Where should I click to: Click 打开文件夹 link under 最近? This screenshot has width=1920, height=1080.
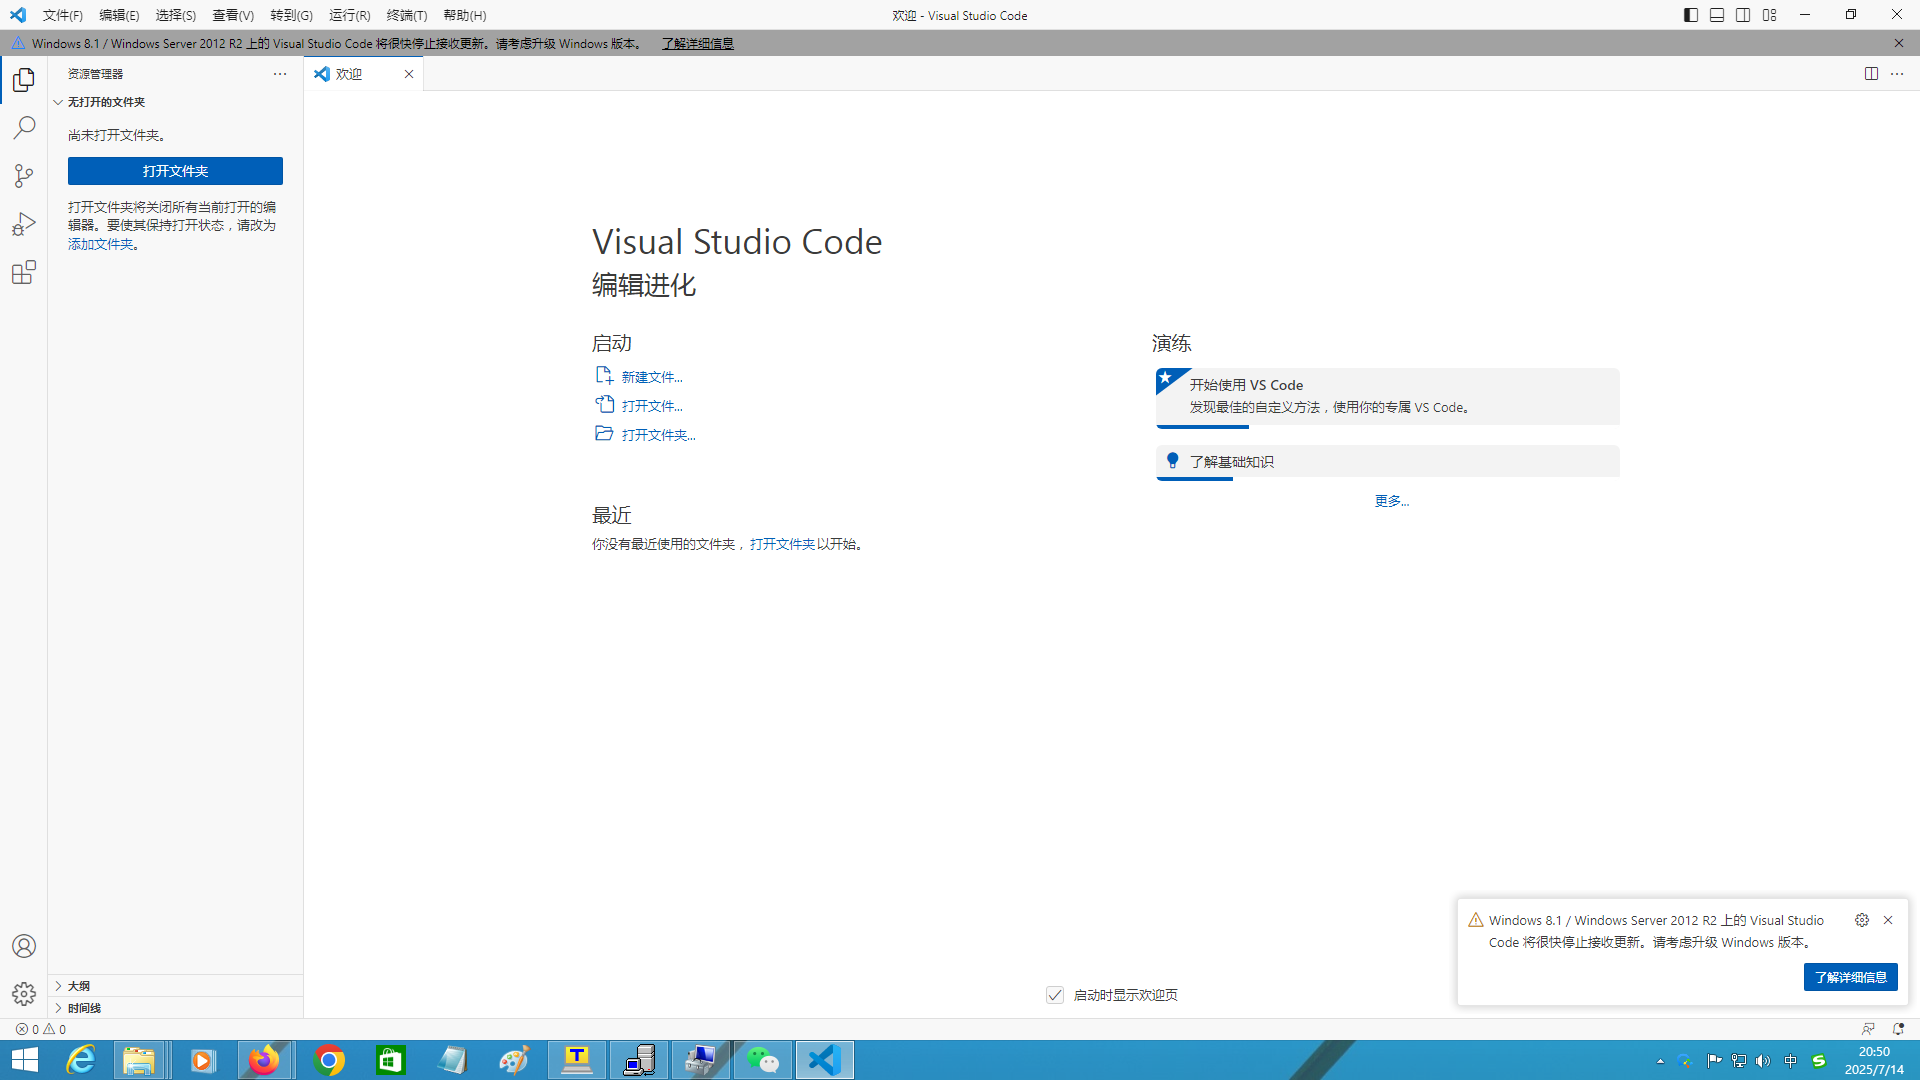point(782,544)
